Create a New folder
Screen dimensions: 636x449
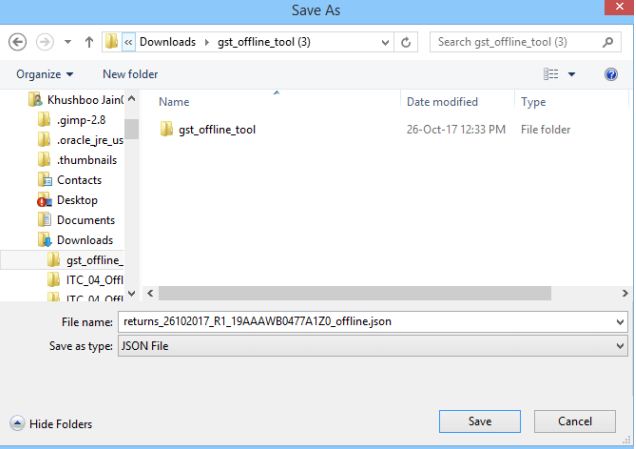coord(130,74)
